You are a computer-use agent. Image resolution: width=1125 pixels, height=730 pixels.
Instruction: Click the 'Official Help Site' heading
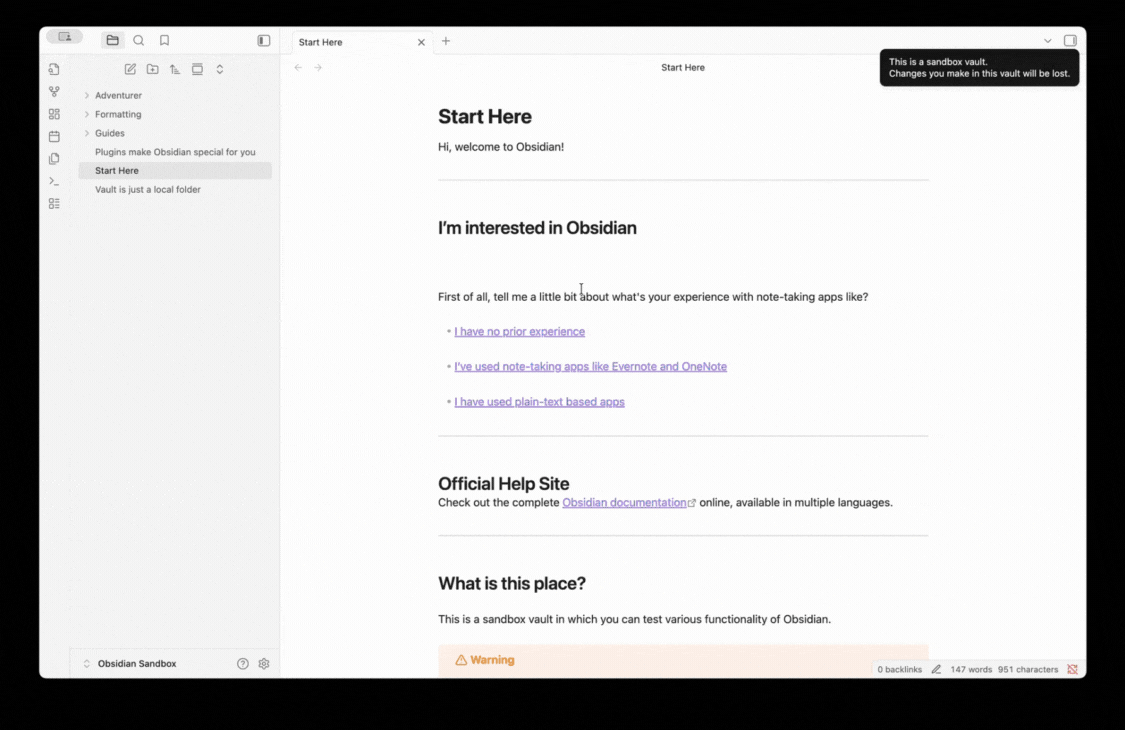(x=504, y=484)
